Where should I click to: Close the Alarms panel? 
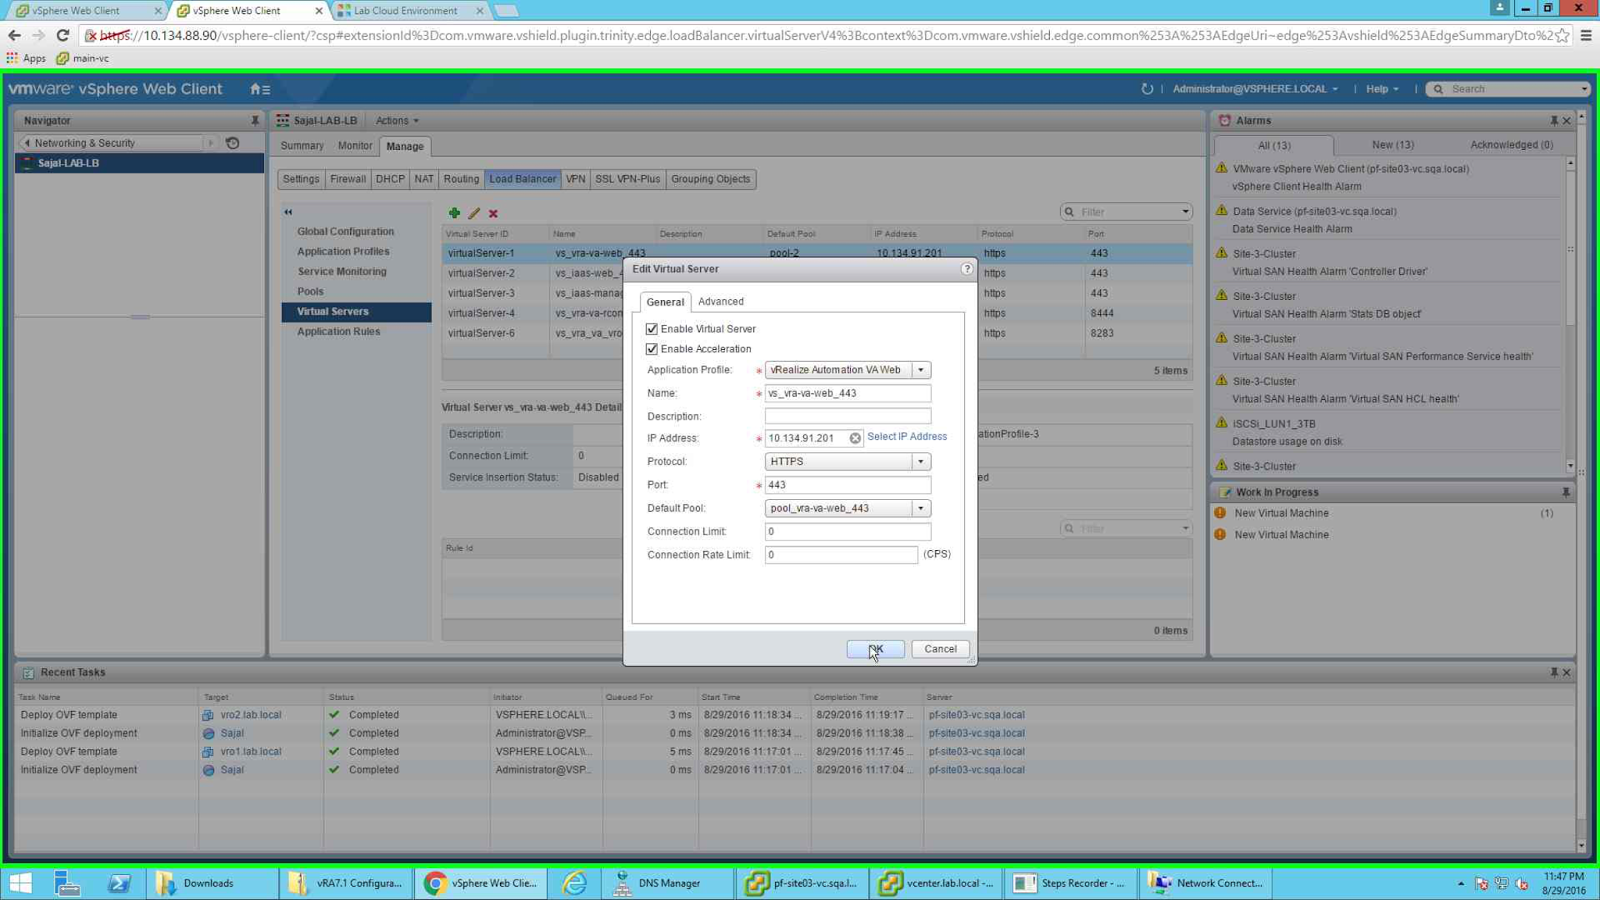(x=1567, y=120)
